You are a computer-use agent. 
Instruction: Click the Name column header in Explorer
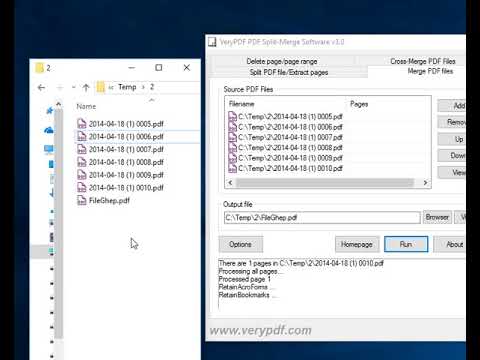click(x=86, y=106)
